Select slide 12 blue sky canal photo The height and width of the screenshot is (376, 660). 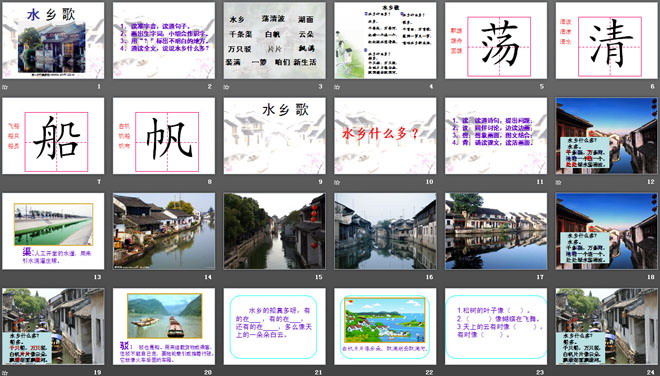pyautogui.click(x=607, y=136)
